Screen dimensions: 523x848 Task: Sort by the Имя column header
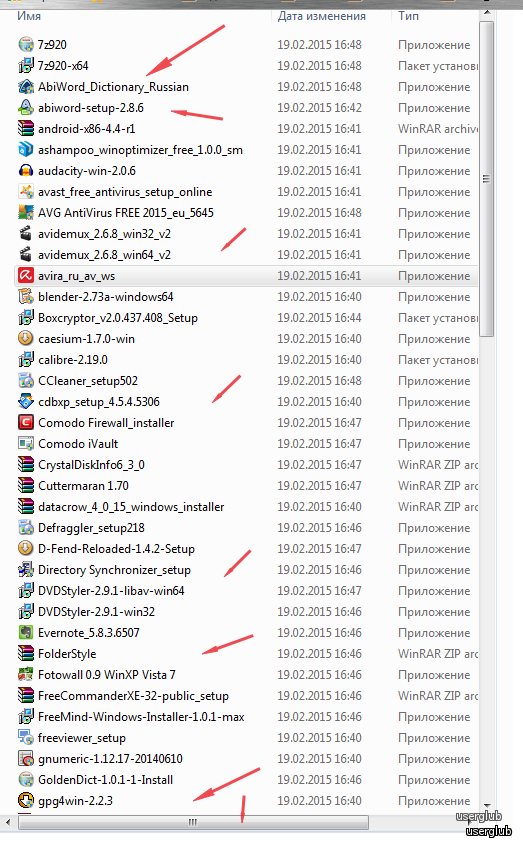(x=29, y=16)
